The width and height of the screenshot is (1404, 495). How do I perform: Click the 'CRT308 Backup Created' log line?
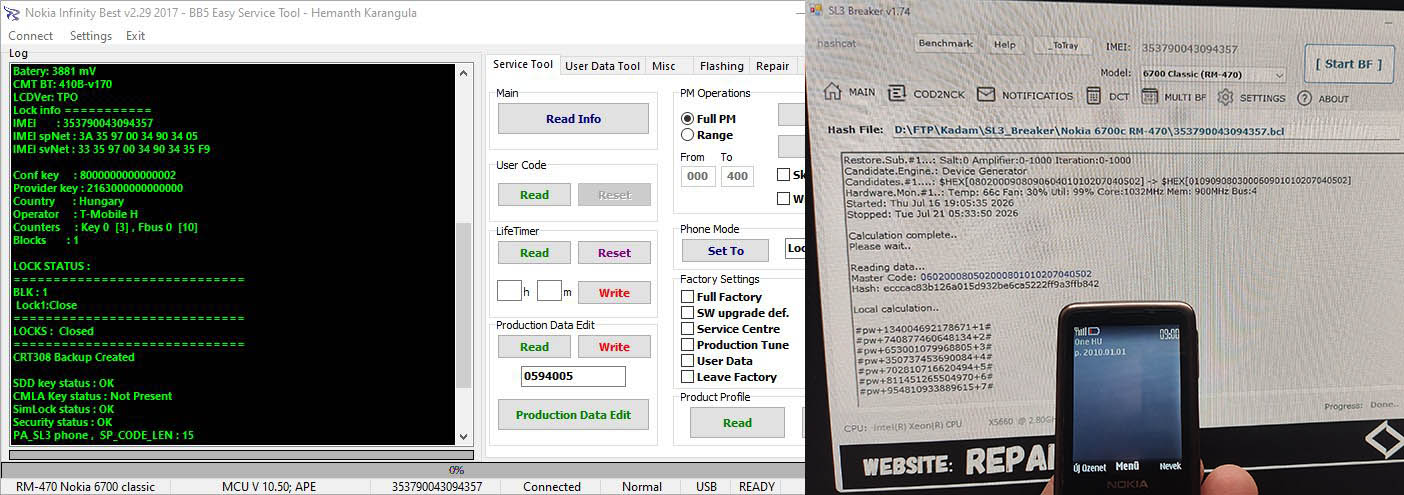tap(74, 357)
